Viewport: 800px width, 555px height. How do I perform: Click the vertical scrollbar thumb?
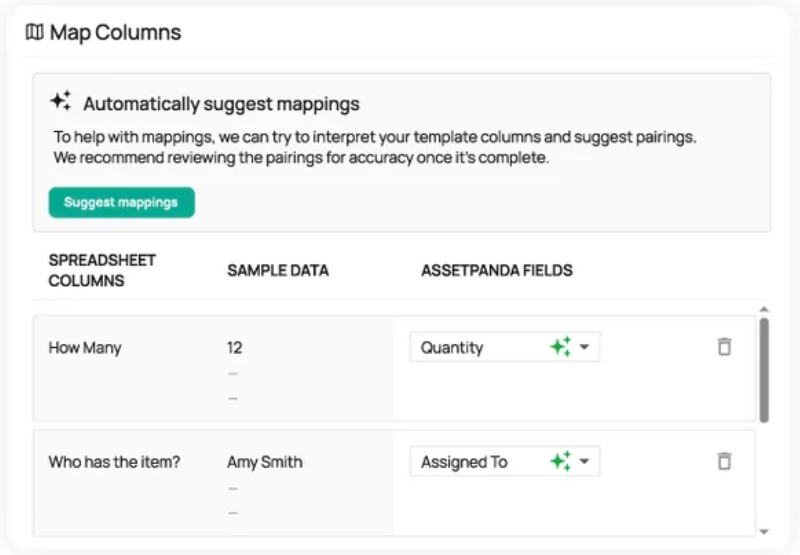(764, 368)
